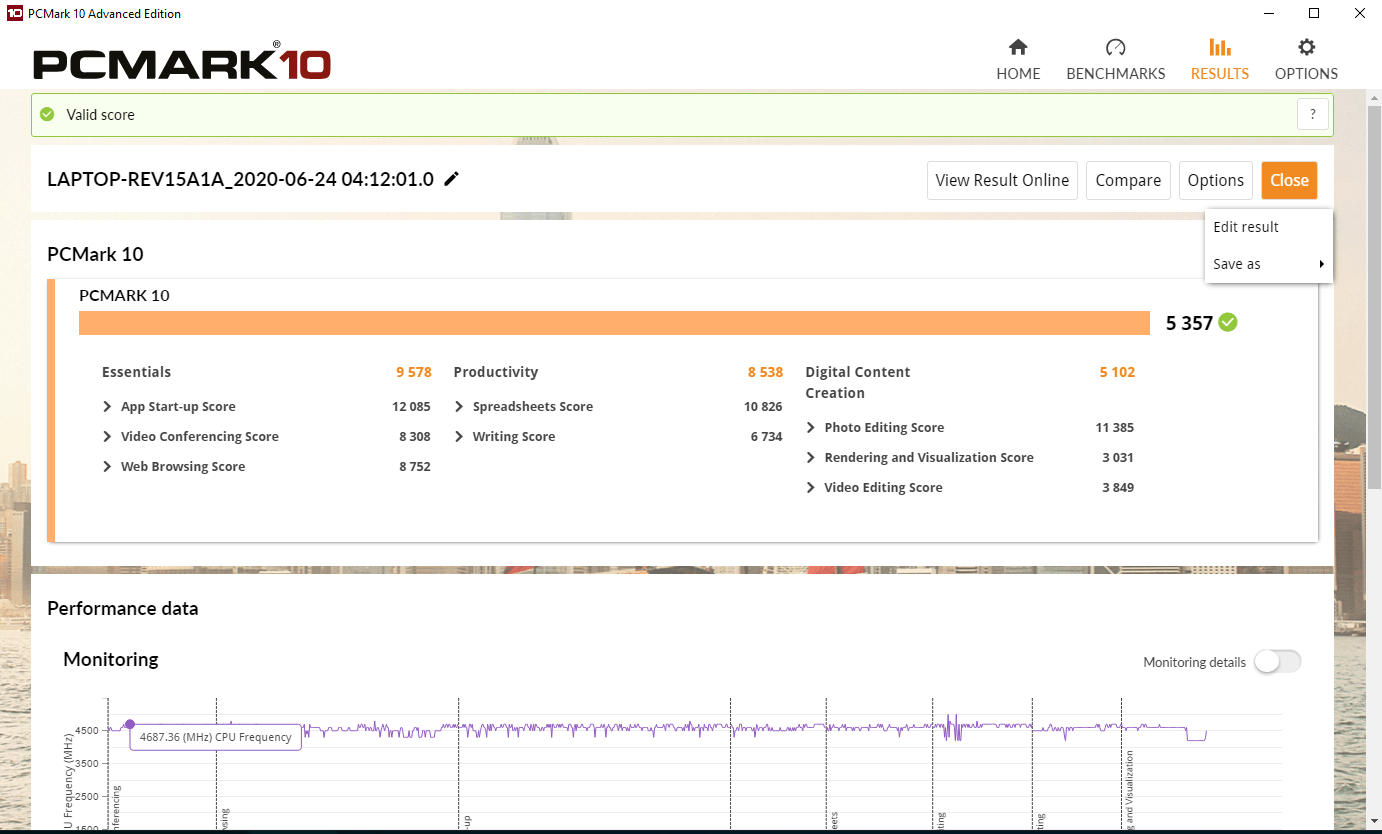Click the purple CPU frequency graph marker
This screenshot has width=1382, height=834.
pos(129,724)
